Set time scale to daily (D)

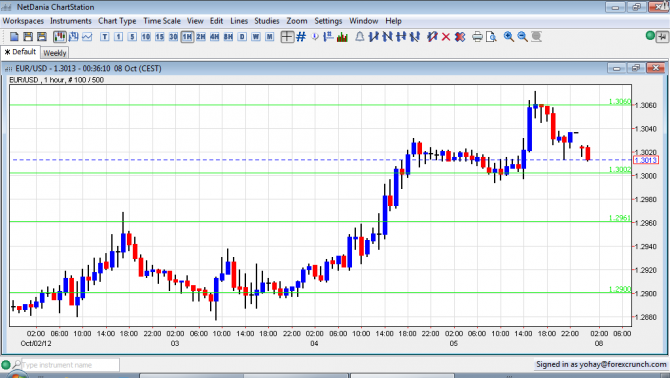tap(242, 37)
